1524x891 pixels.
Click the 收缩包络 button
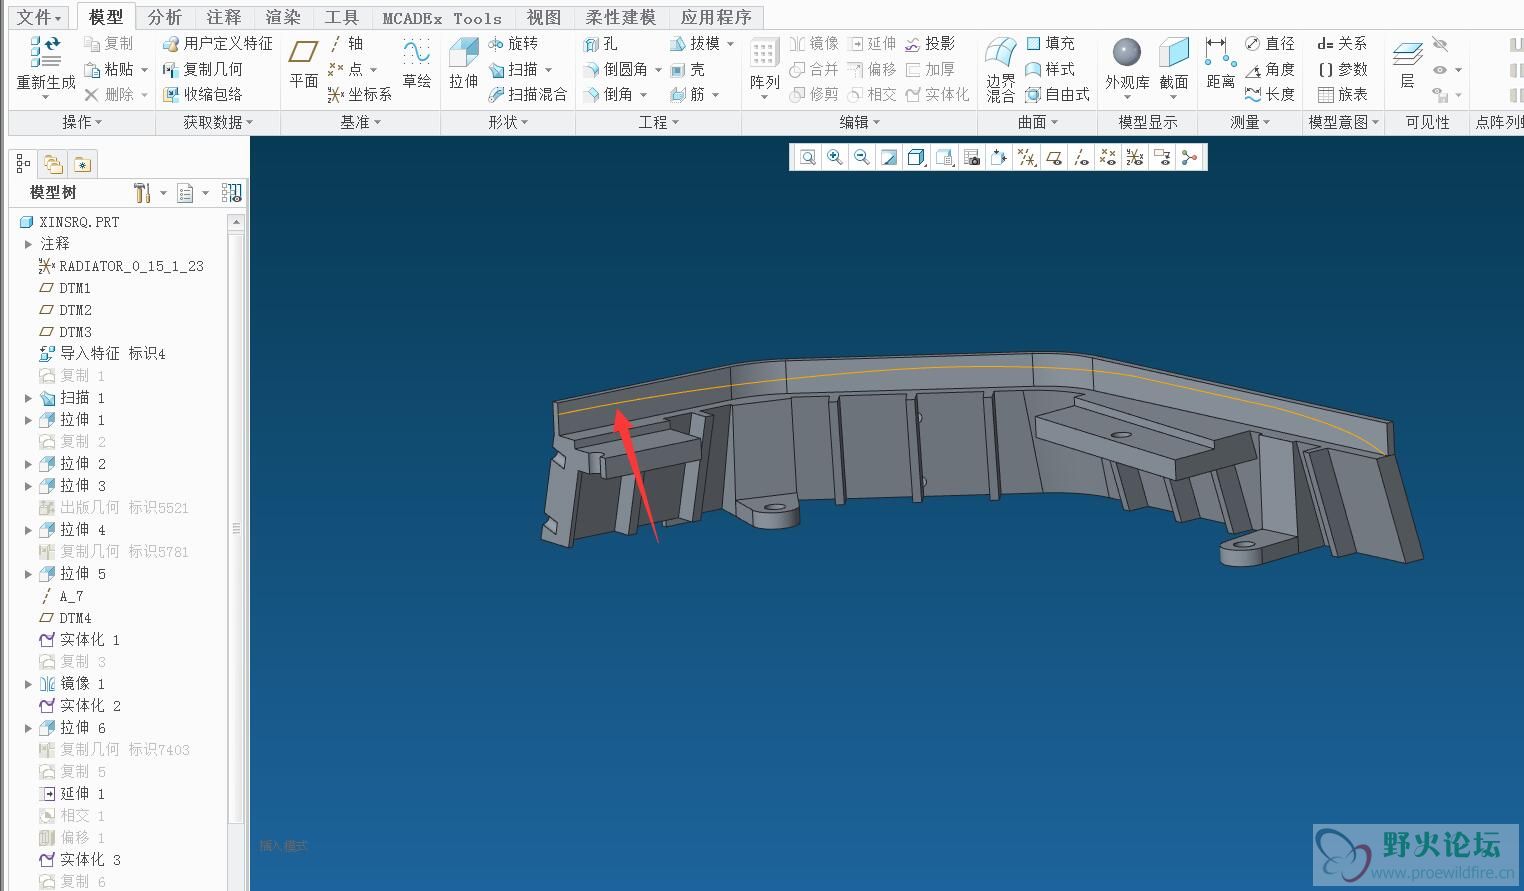203,94
